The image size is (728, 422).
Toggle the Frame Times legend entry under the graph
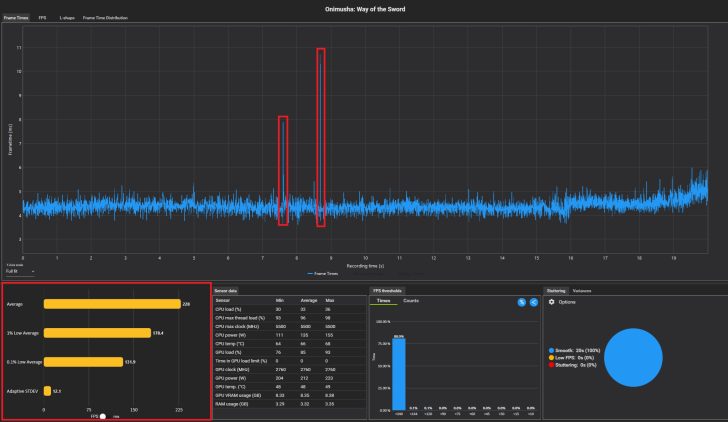pos(323,273)
